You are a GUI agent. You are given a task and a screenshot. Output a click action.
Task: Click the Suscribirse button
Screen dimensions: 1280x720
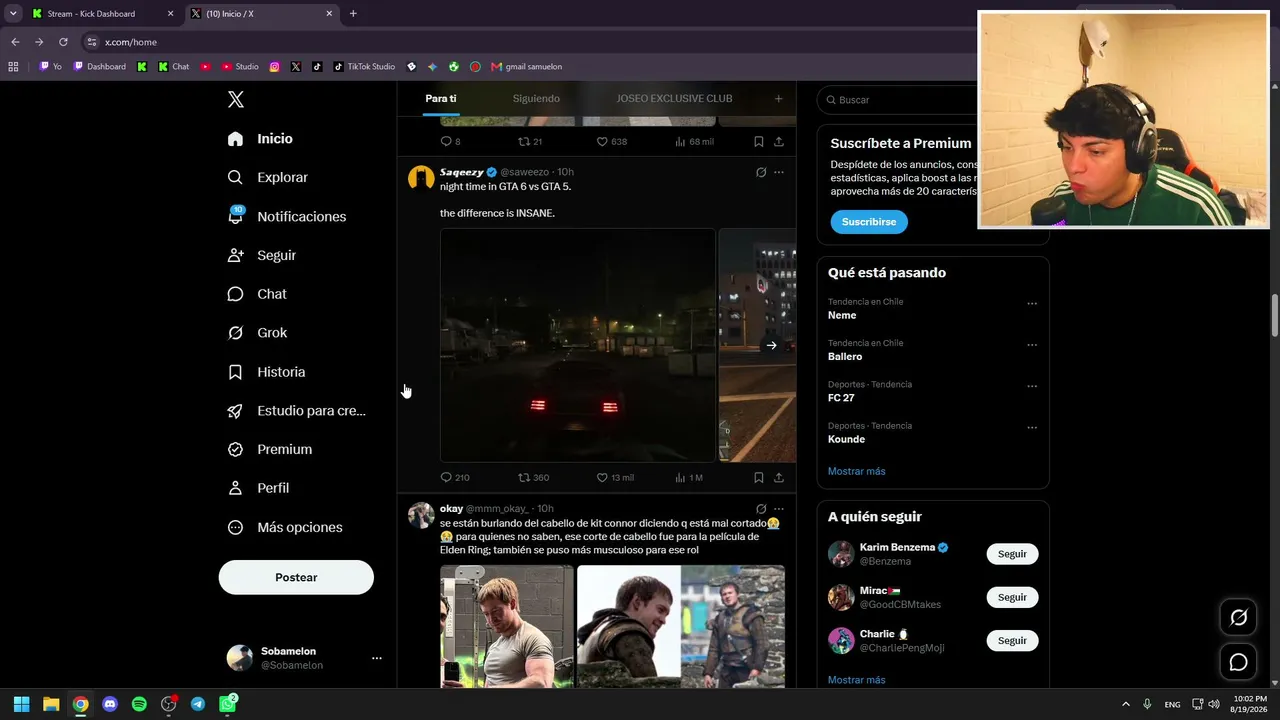point(869,222)
